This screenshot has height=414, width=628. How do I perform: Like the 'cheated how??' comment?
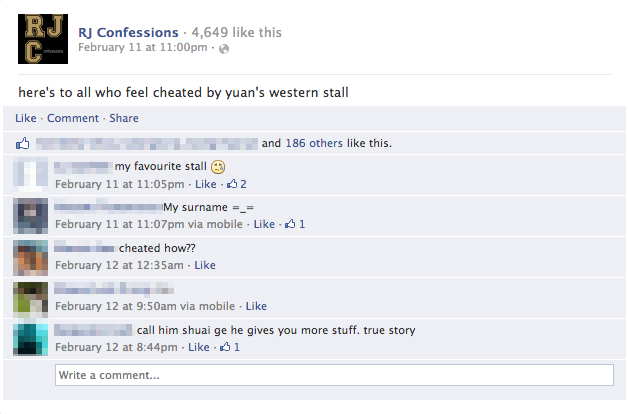click(205, 265)
